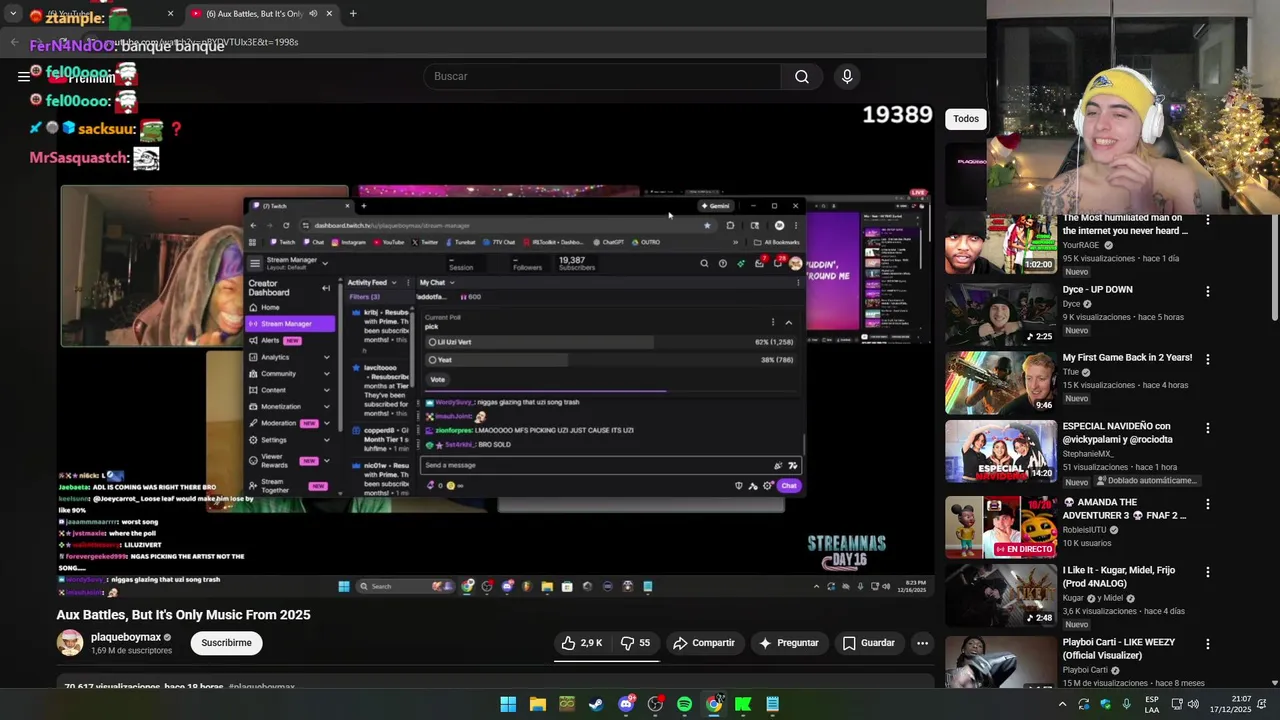The height and width of the screenshot is (720, 1280).
Task: Open the Preguntar AI button
Action: pos(789,643)
